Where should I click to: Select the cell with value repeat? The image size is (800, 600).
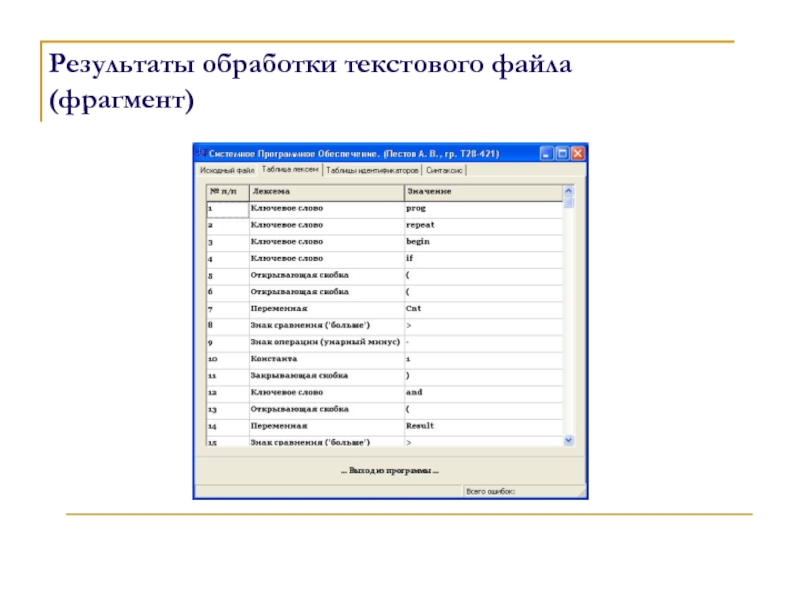(482, 225)
